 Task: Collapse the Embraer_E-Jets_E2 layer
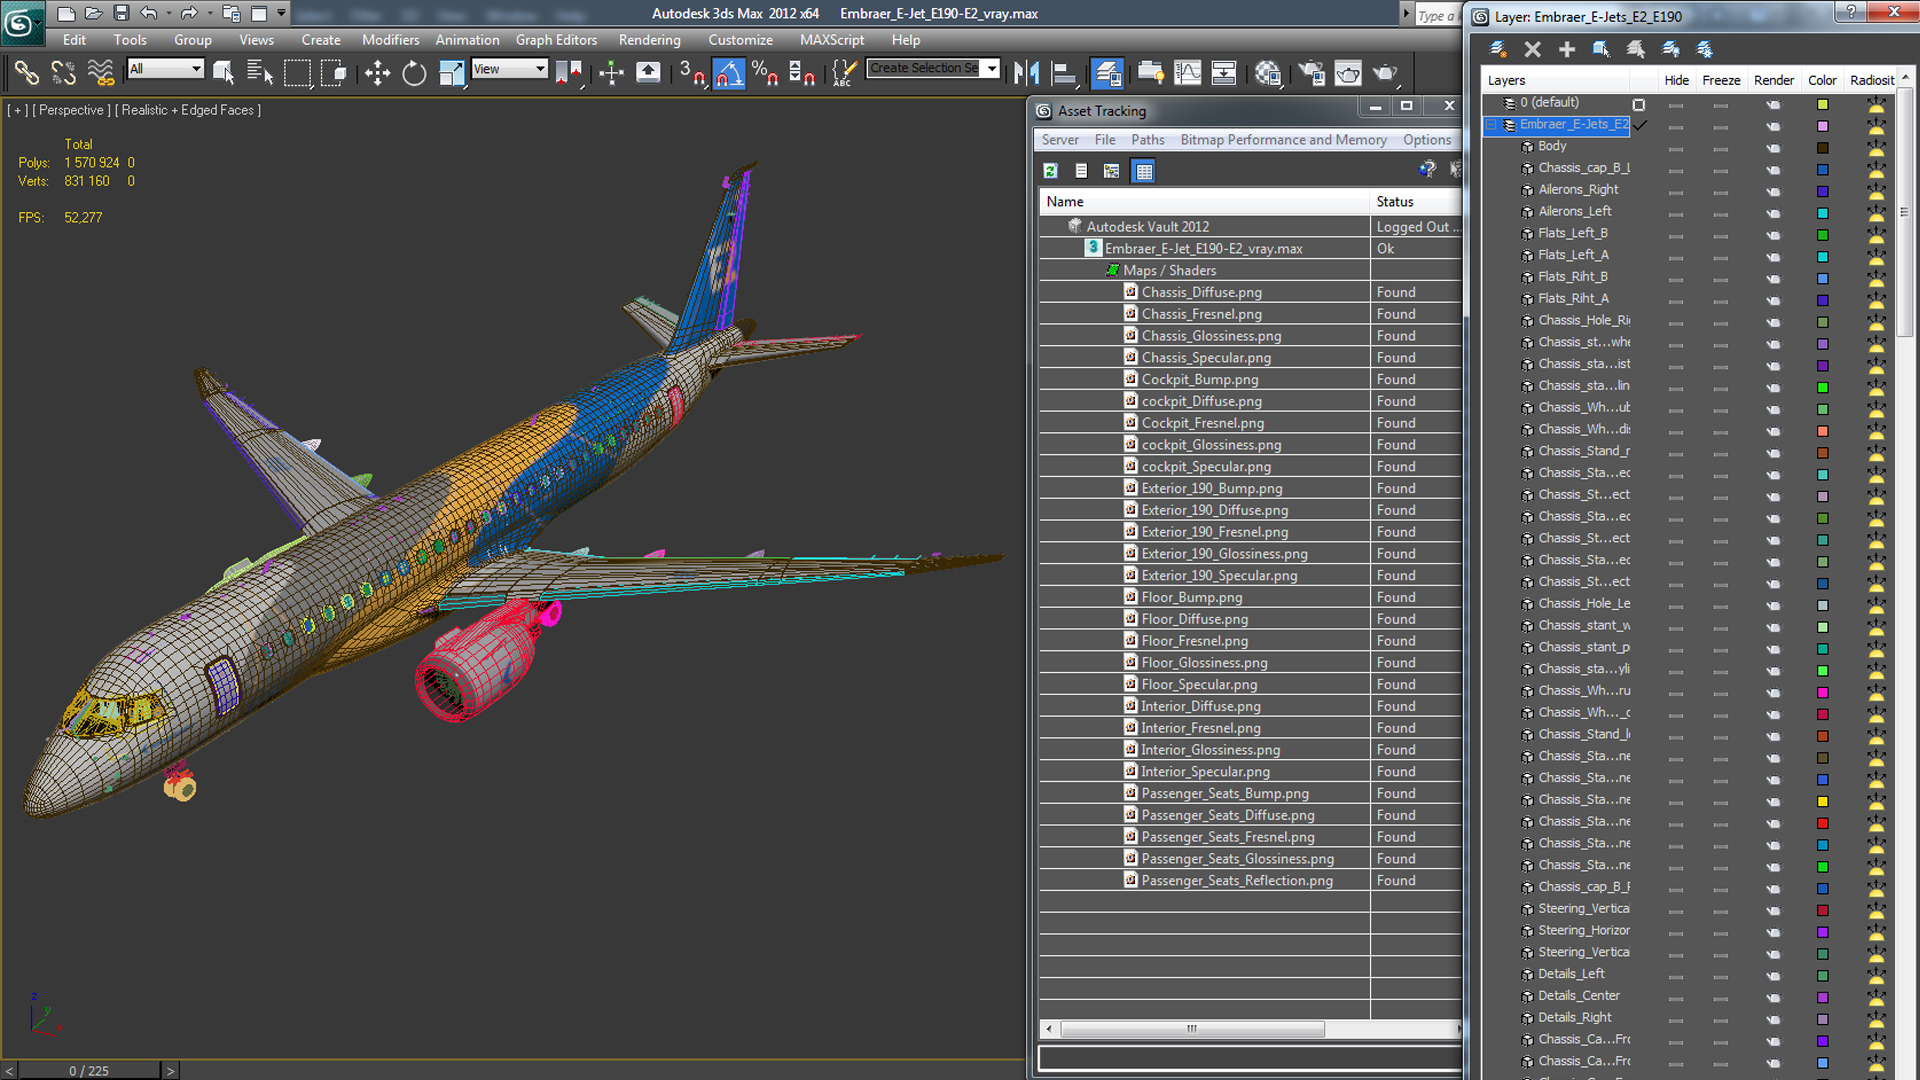point(1491,125)
